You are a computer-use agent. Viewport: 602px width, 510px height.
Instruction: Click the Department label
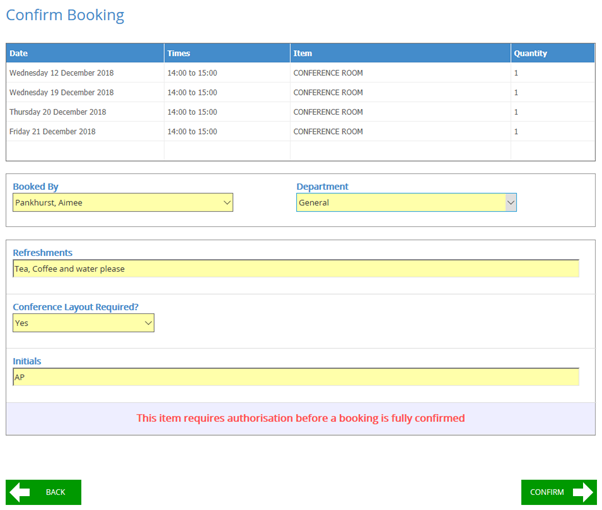[322, 187]
